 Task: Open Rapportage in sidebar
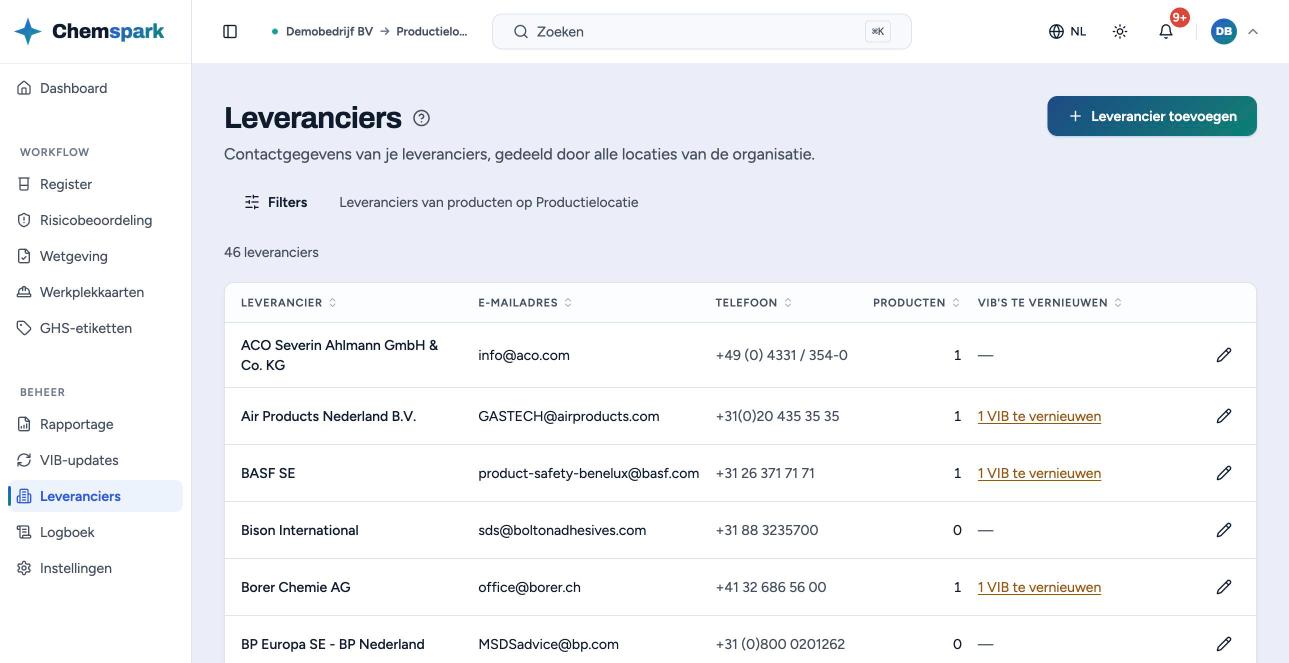click(x=95, y=424)
